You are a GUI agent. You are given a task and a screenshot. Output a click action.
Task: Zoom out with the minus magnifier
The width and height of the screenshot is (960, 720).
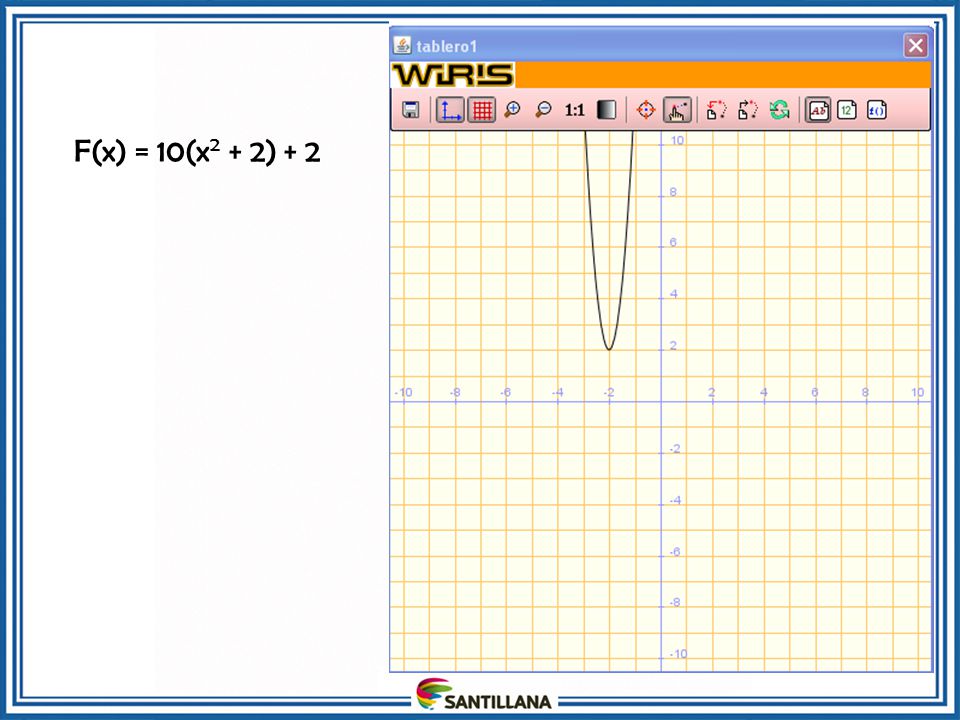click(543, 110)
